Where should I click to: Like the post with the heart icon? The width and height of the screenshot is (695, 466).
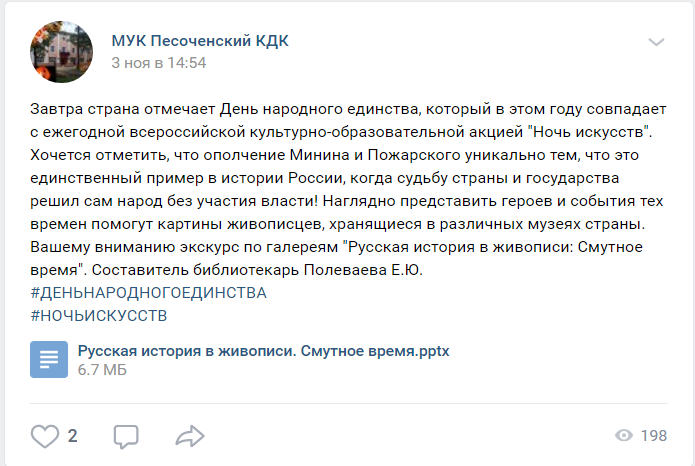[45, 436]
